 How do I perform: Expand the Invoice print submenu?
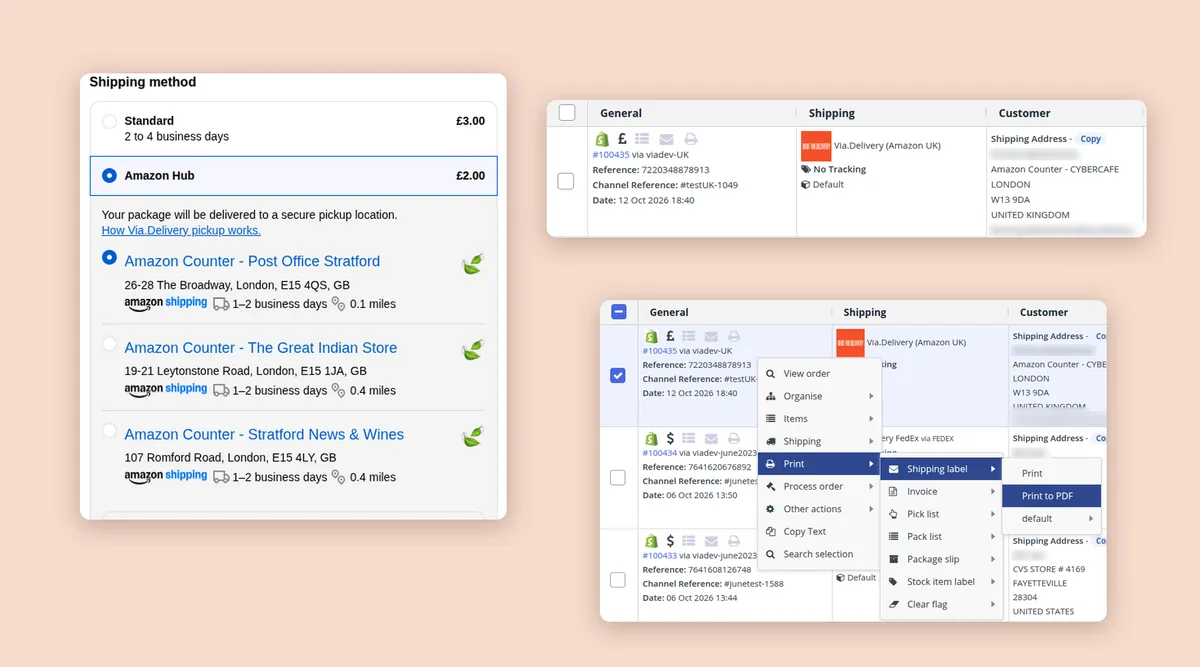click(942, 492)
